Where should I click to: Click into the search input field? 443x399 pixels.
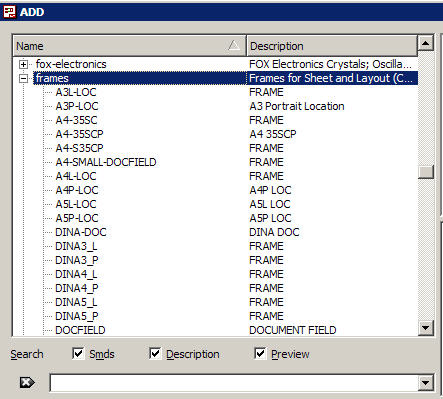coord(234,383)
